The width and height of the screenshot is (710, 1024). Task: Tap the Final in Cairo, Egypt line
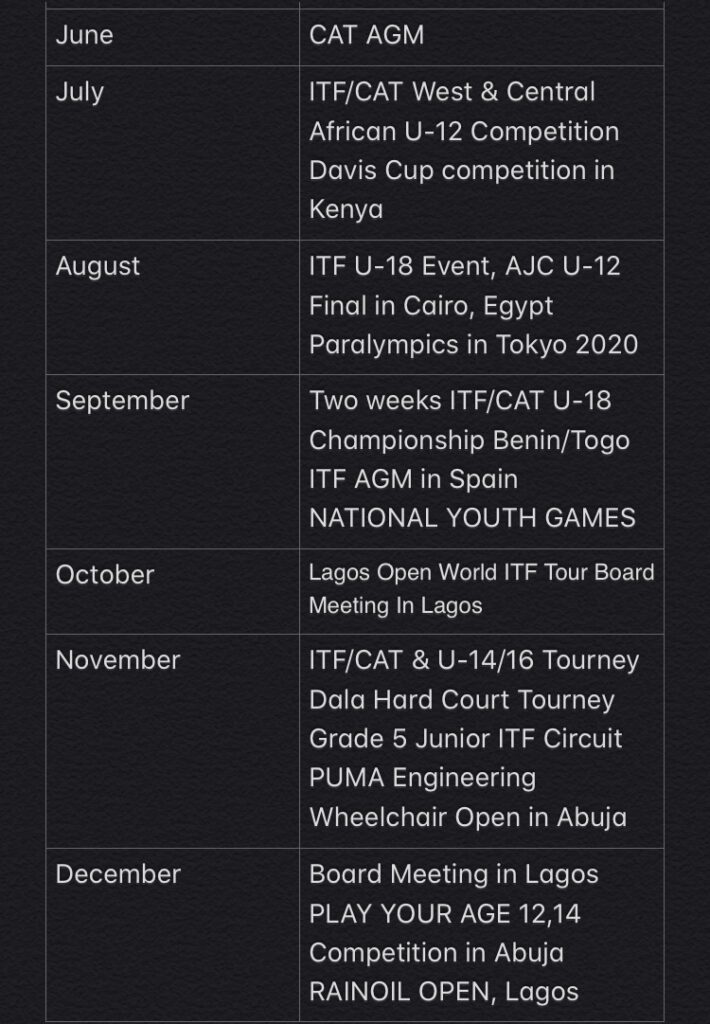[x=431, y=306]
